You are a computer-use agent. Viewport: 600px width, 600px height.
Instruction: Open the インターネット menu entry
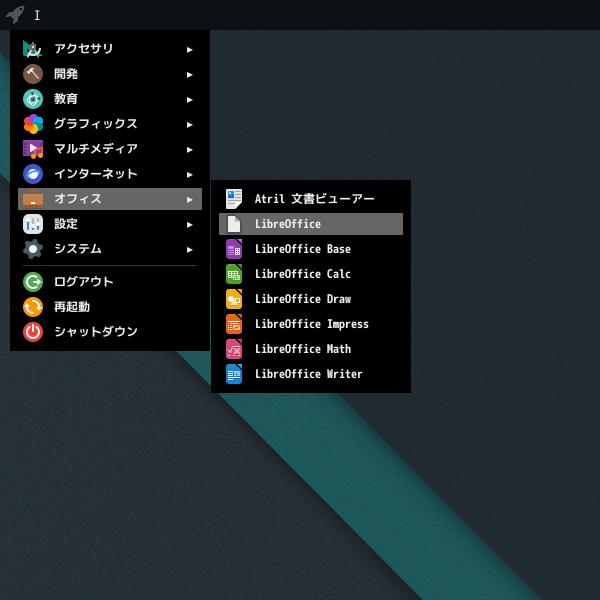click(x=110, y=174)
